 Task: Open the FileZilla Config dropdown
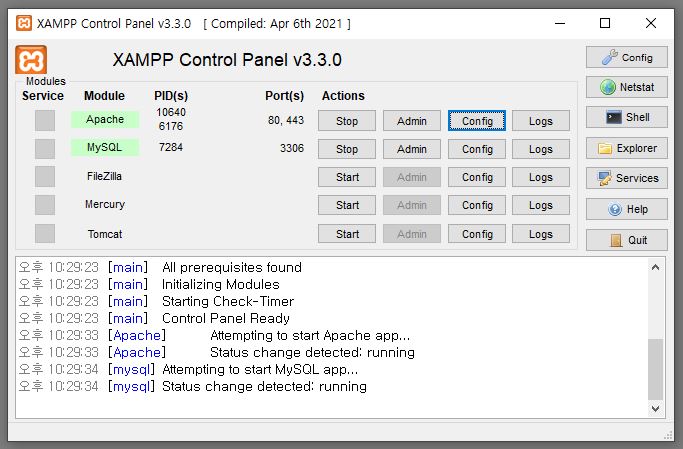[x=477, y=177]
